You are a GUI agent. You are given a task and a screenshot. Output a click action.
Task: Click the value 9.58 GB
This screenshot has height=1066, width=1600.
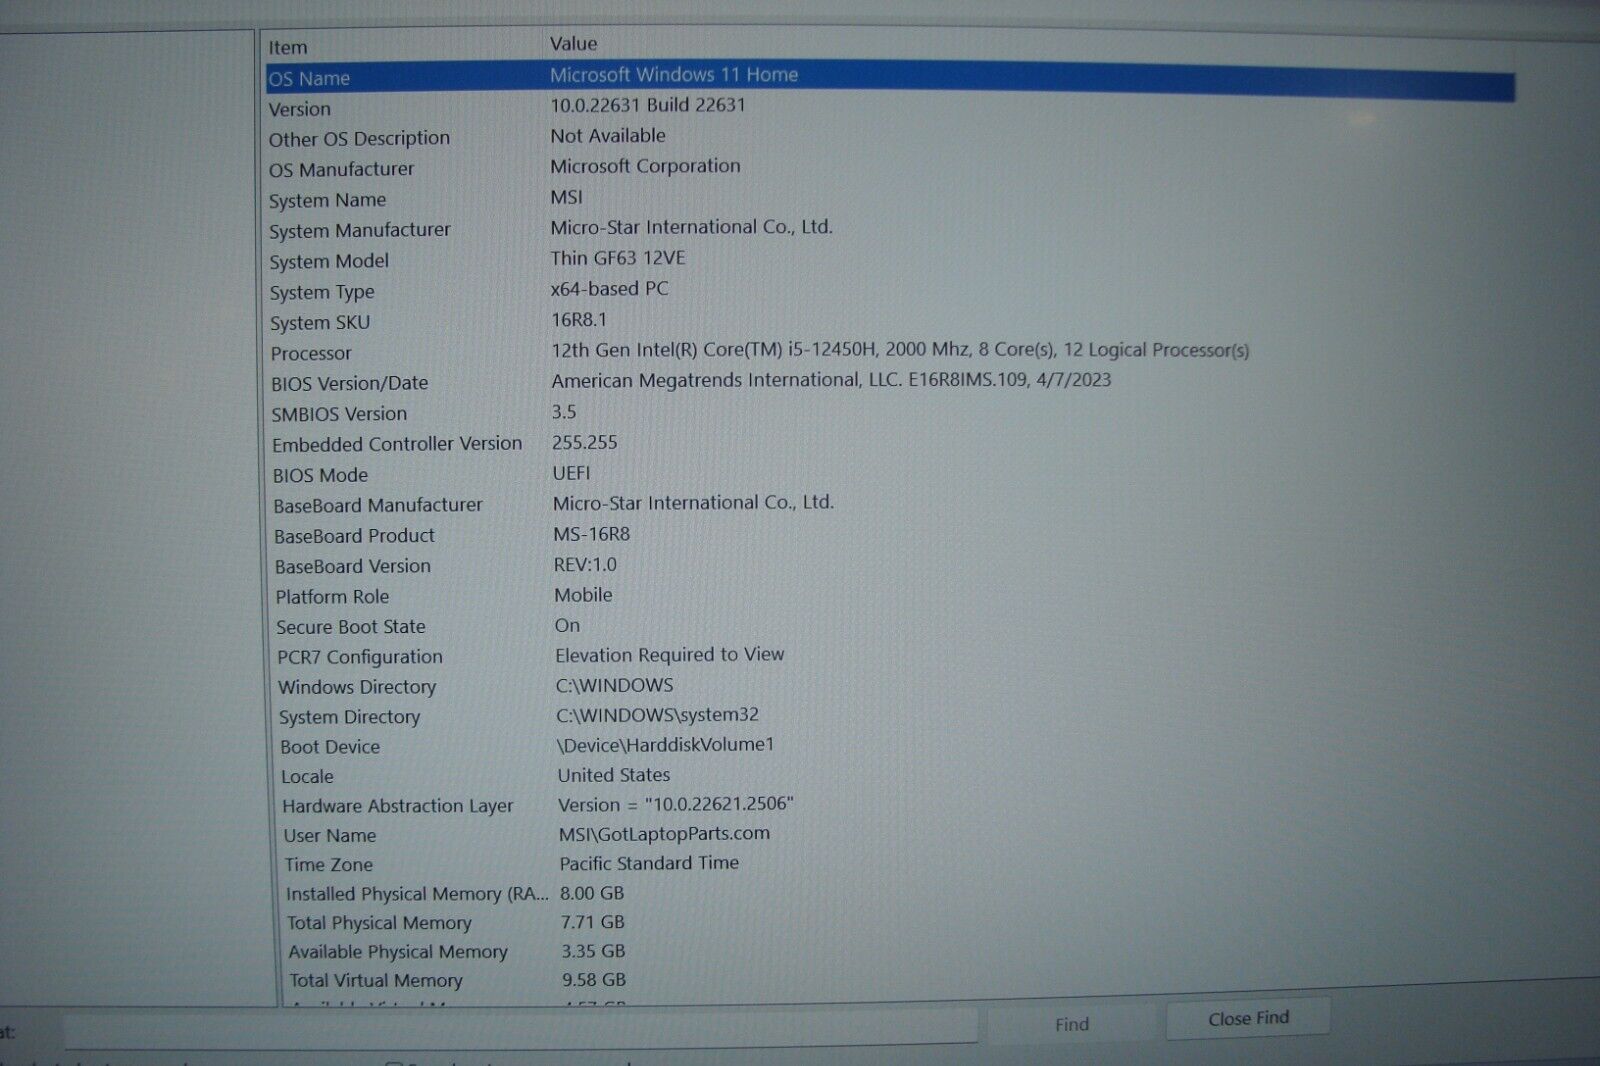tap(594, 980)
